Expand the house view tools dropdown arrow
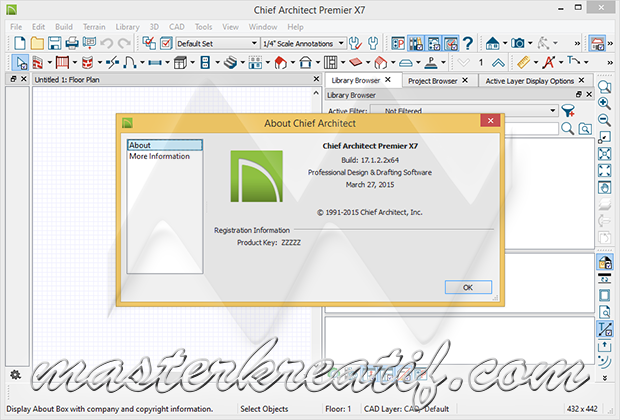 coord(505,43)
